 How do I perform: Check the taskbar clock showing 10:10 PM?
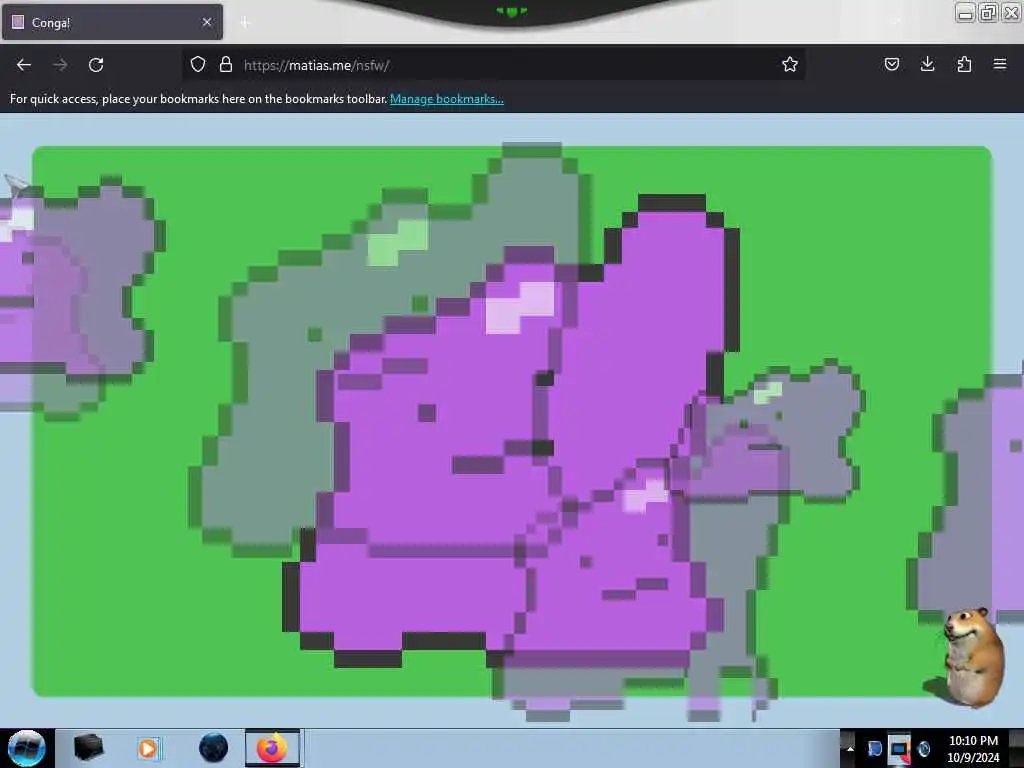pyautogui.click(x=973, y=749)
